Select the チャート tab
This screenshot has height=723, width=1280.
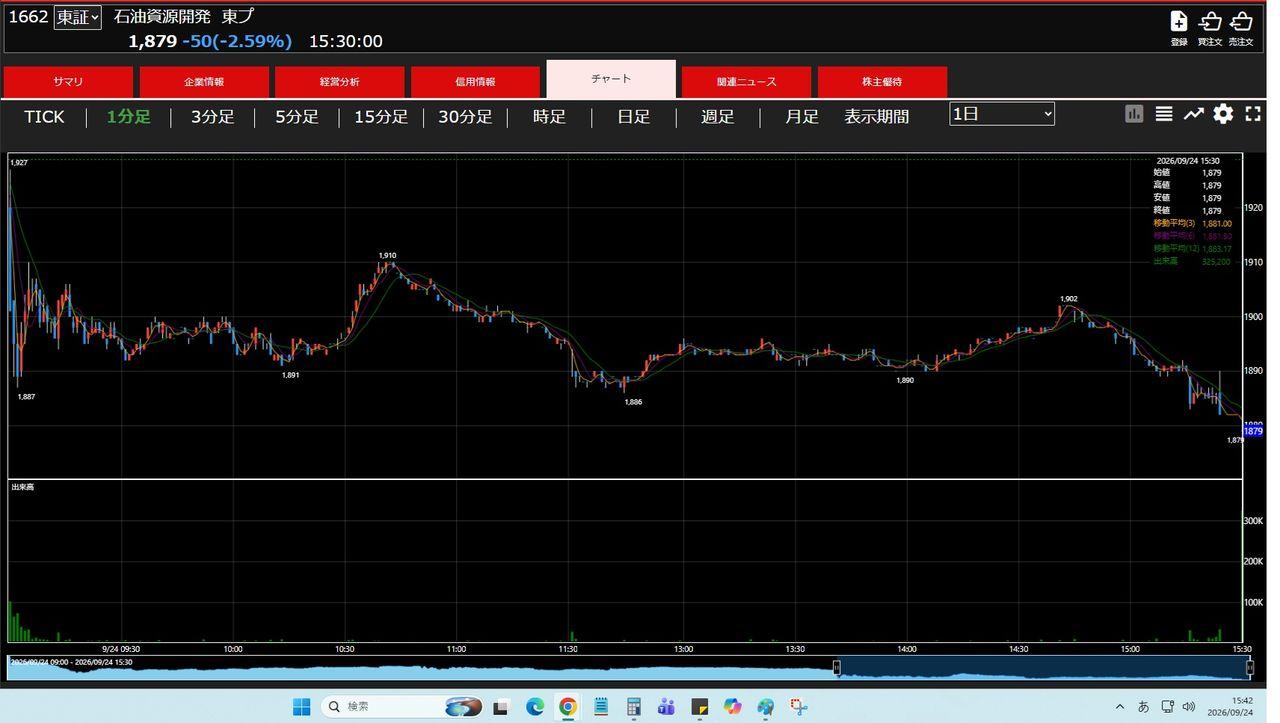coord(611,79)
